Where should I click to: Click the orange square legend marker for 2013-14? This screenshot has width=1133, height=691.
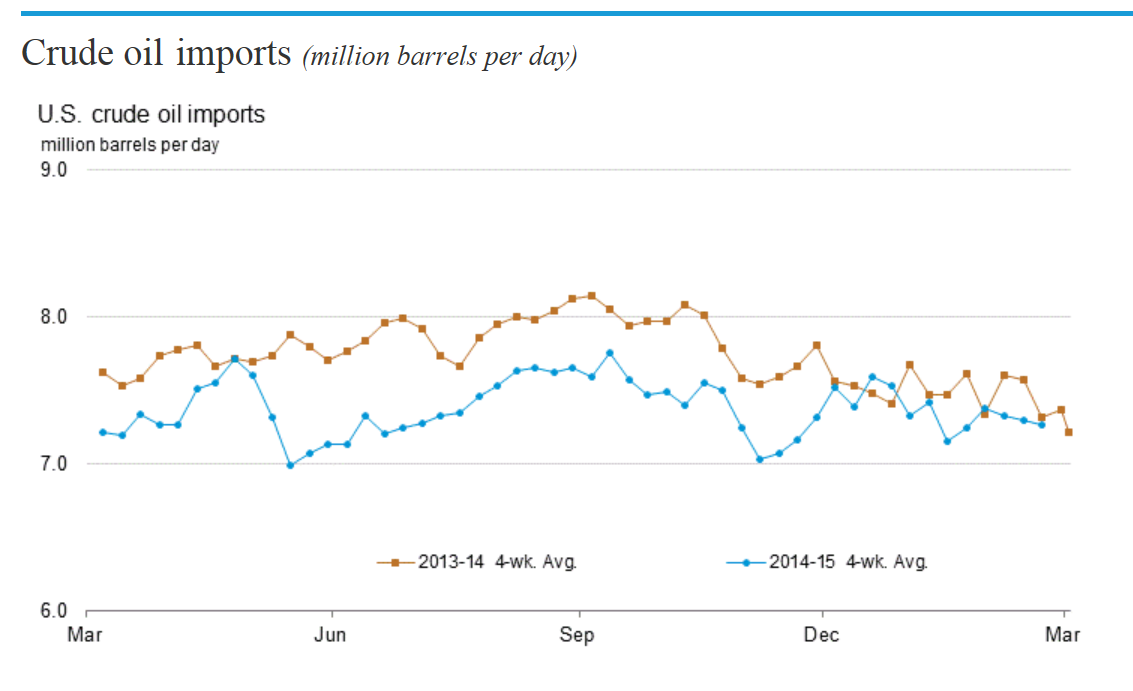click(x=395, y=562)
